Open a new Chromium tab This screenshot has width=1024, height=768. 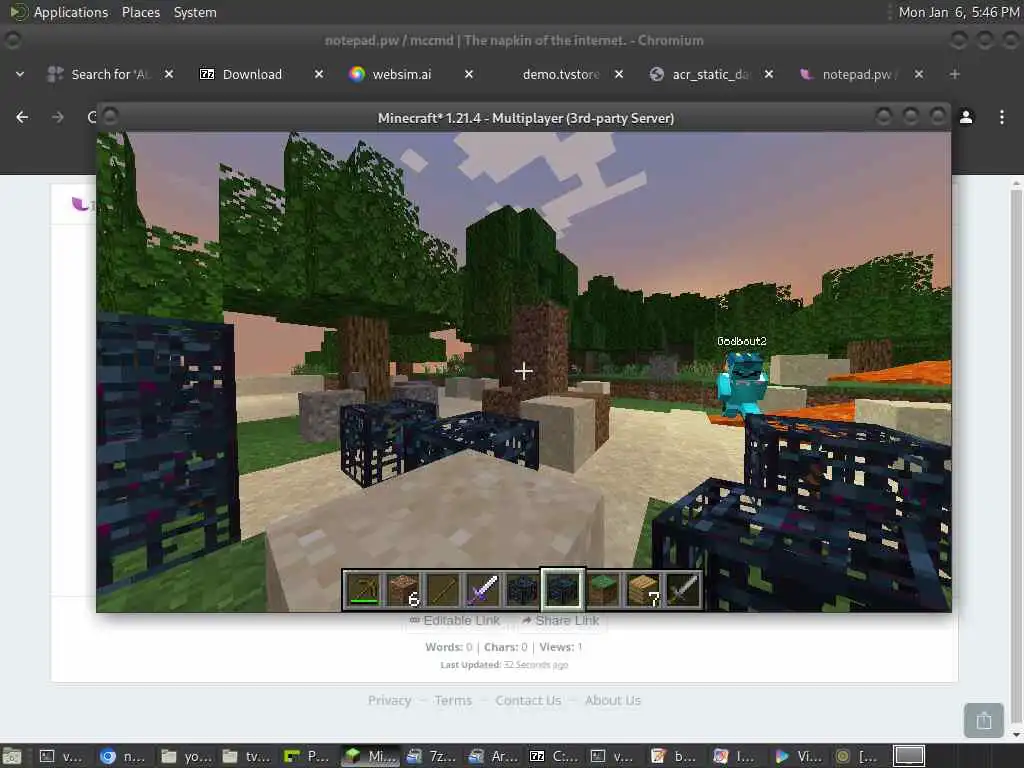954,74
